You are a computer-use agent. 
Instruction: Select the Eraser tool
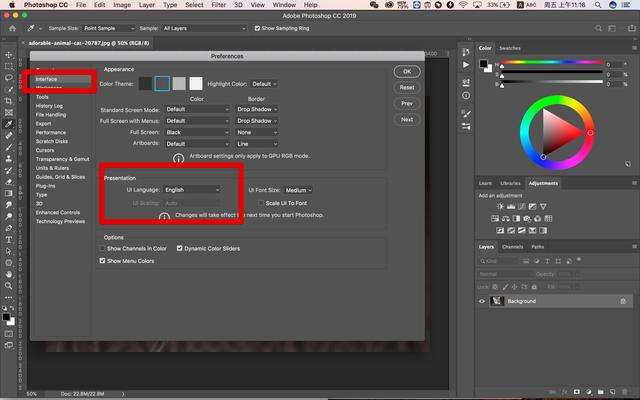point(9,182)
